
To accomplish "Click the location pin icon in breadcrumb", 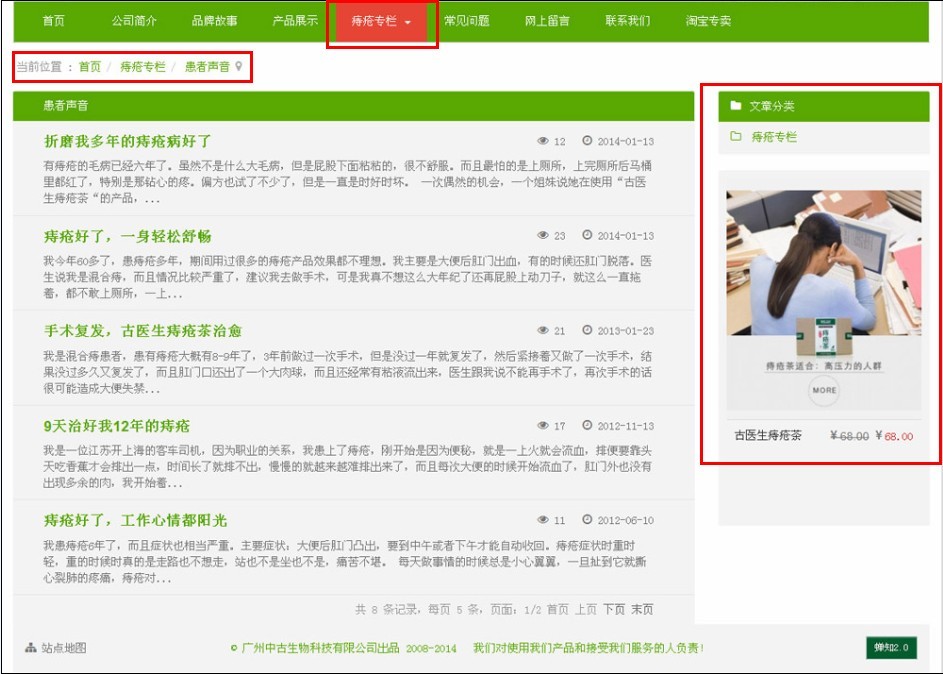I will tap(239, 67).
